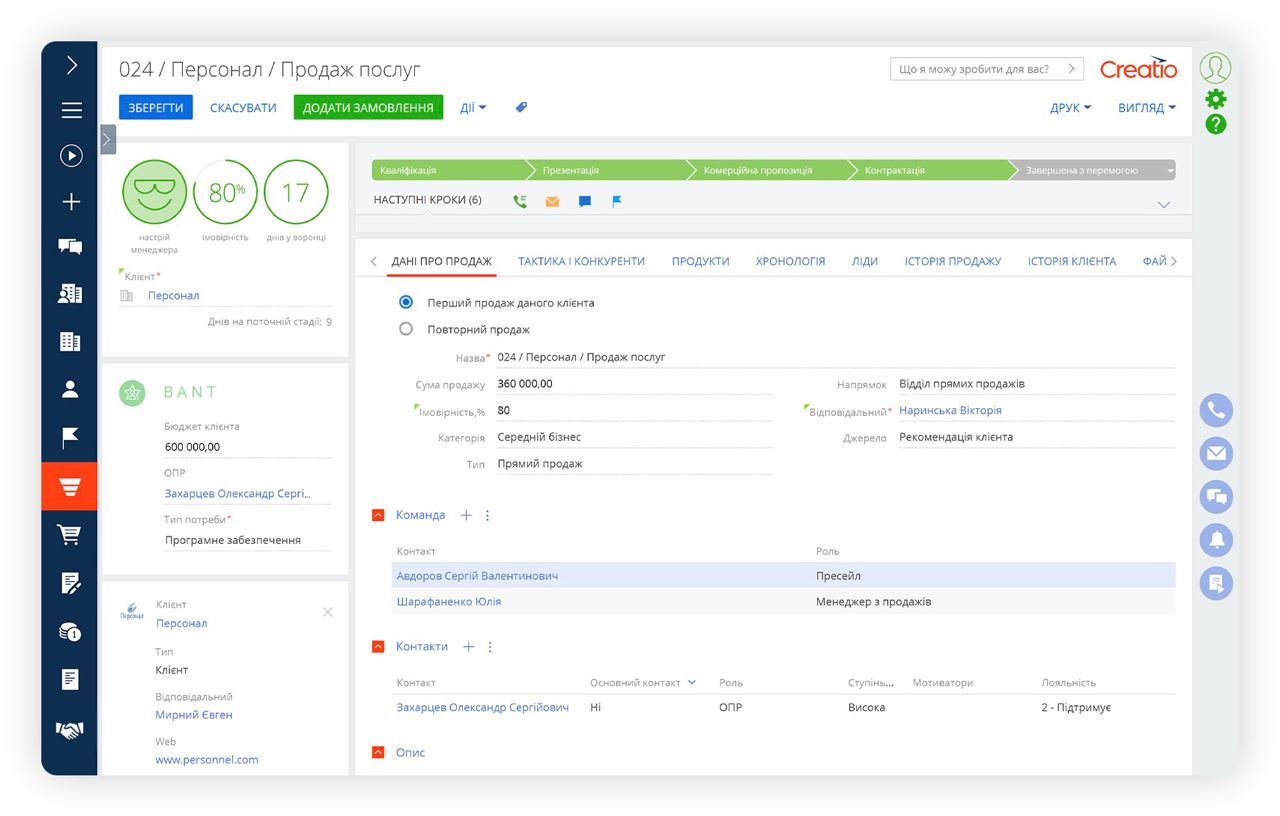Open the phone call communication panel

tap(1216, 410)
